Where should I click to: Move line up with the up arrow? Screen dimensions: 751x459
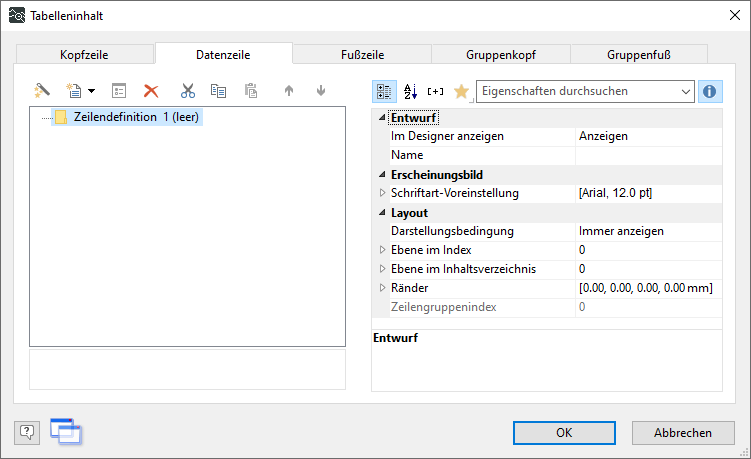point(289,91)
